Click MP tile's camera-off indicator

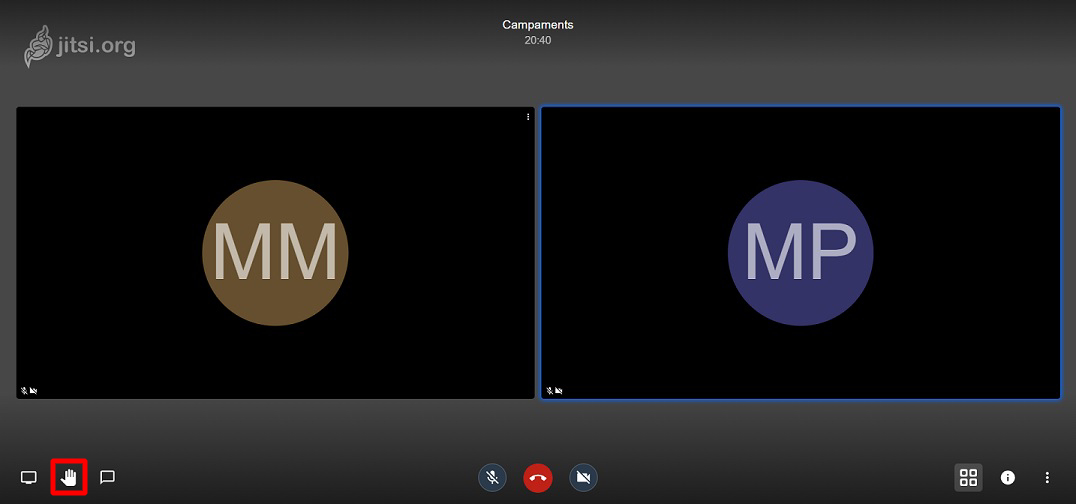(559, 391)
